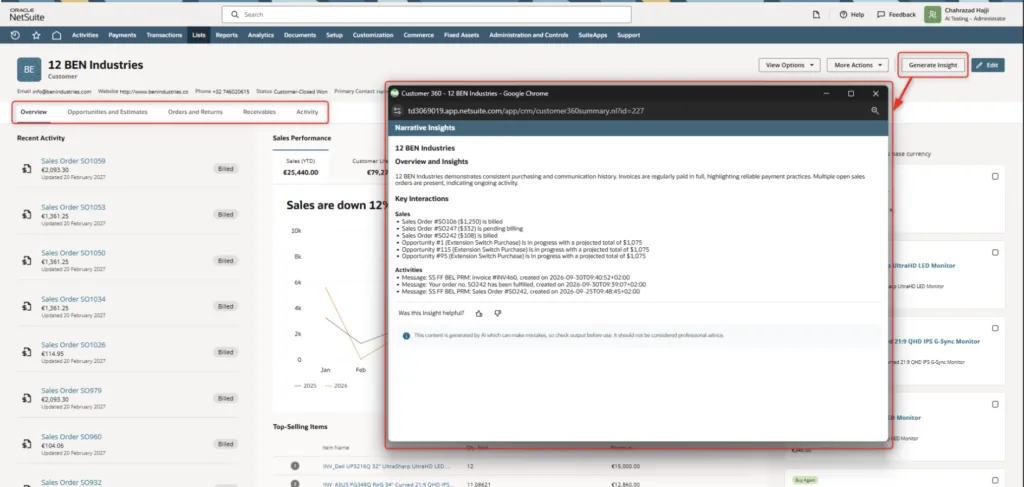Screen dimensions: 1024x487
Task: Click the popup window URL address bar
Action: click(526, 111)
